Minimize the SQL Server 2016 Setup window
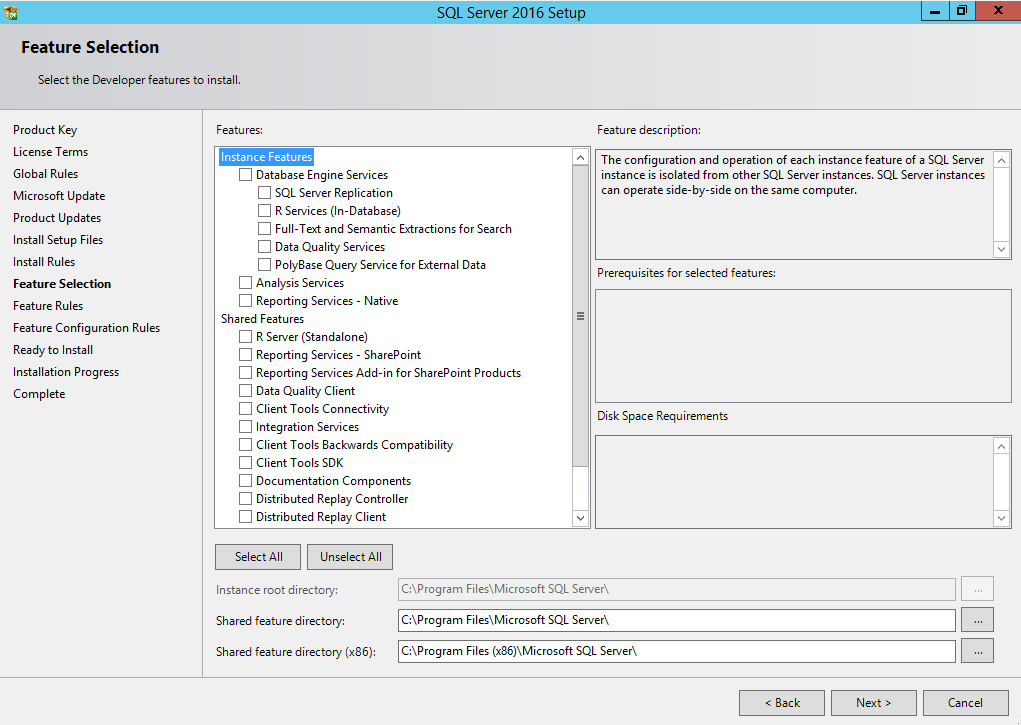 click(x=935, y=10)
